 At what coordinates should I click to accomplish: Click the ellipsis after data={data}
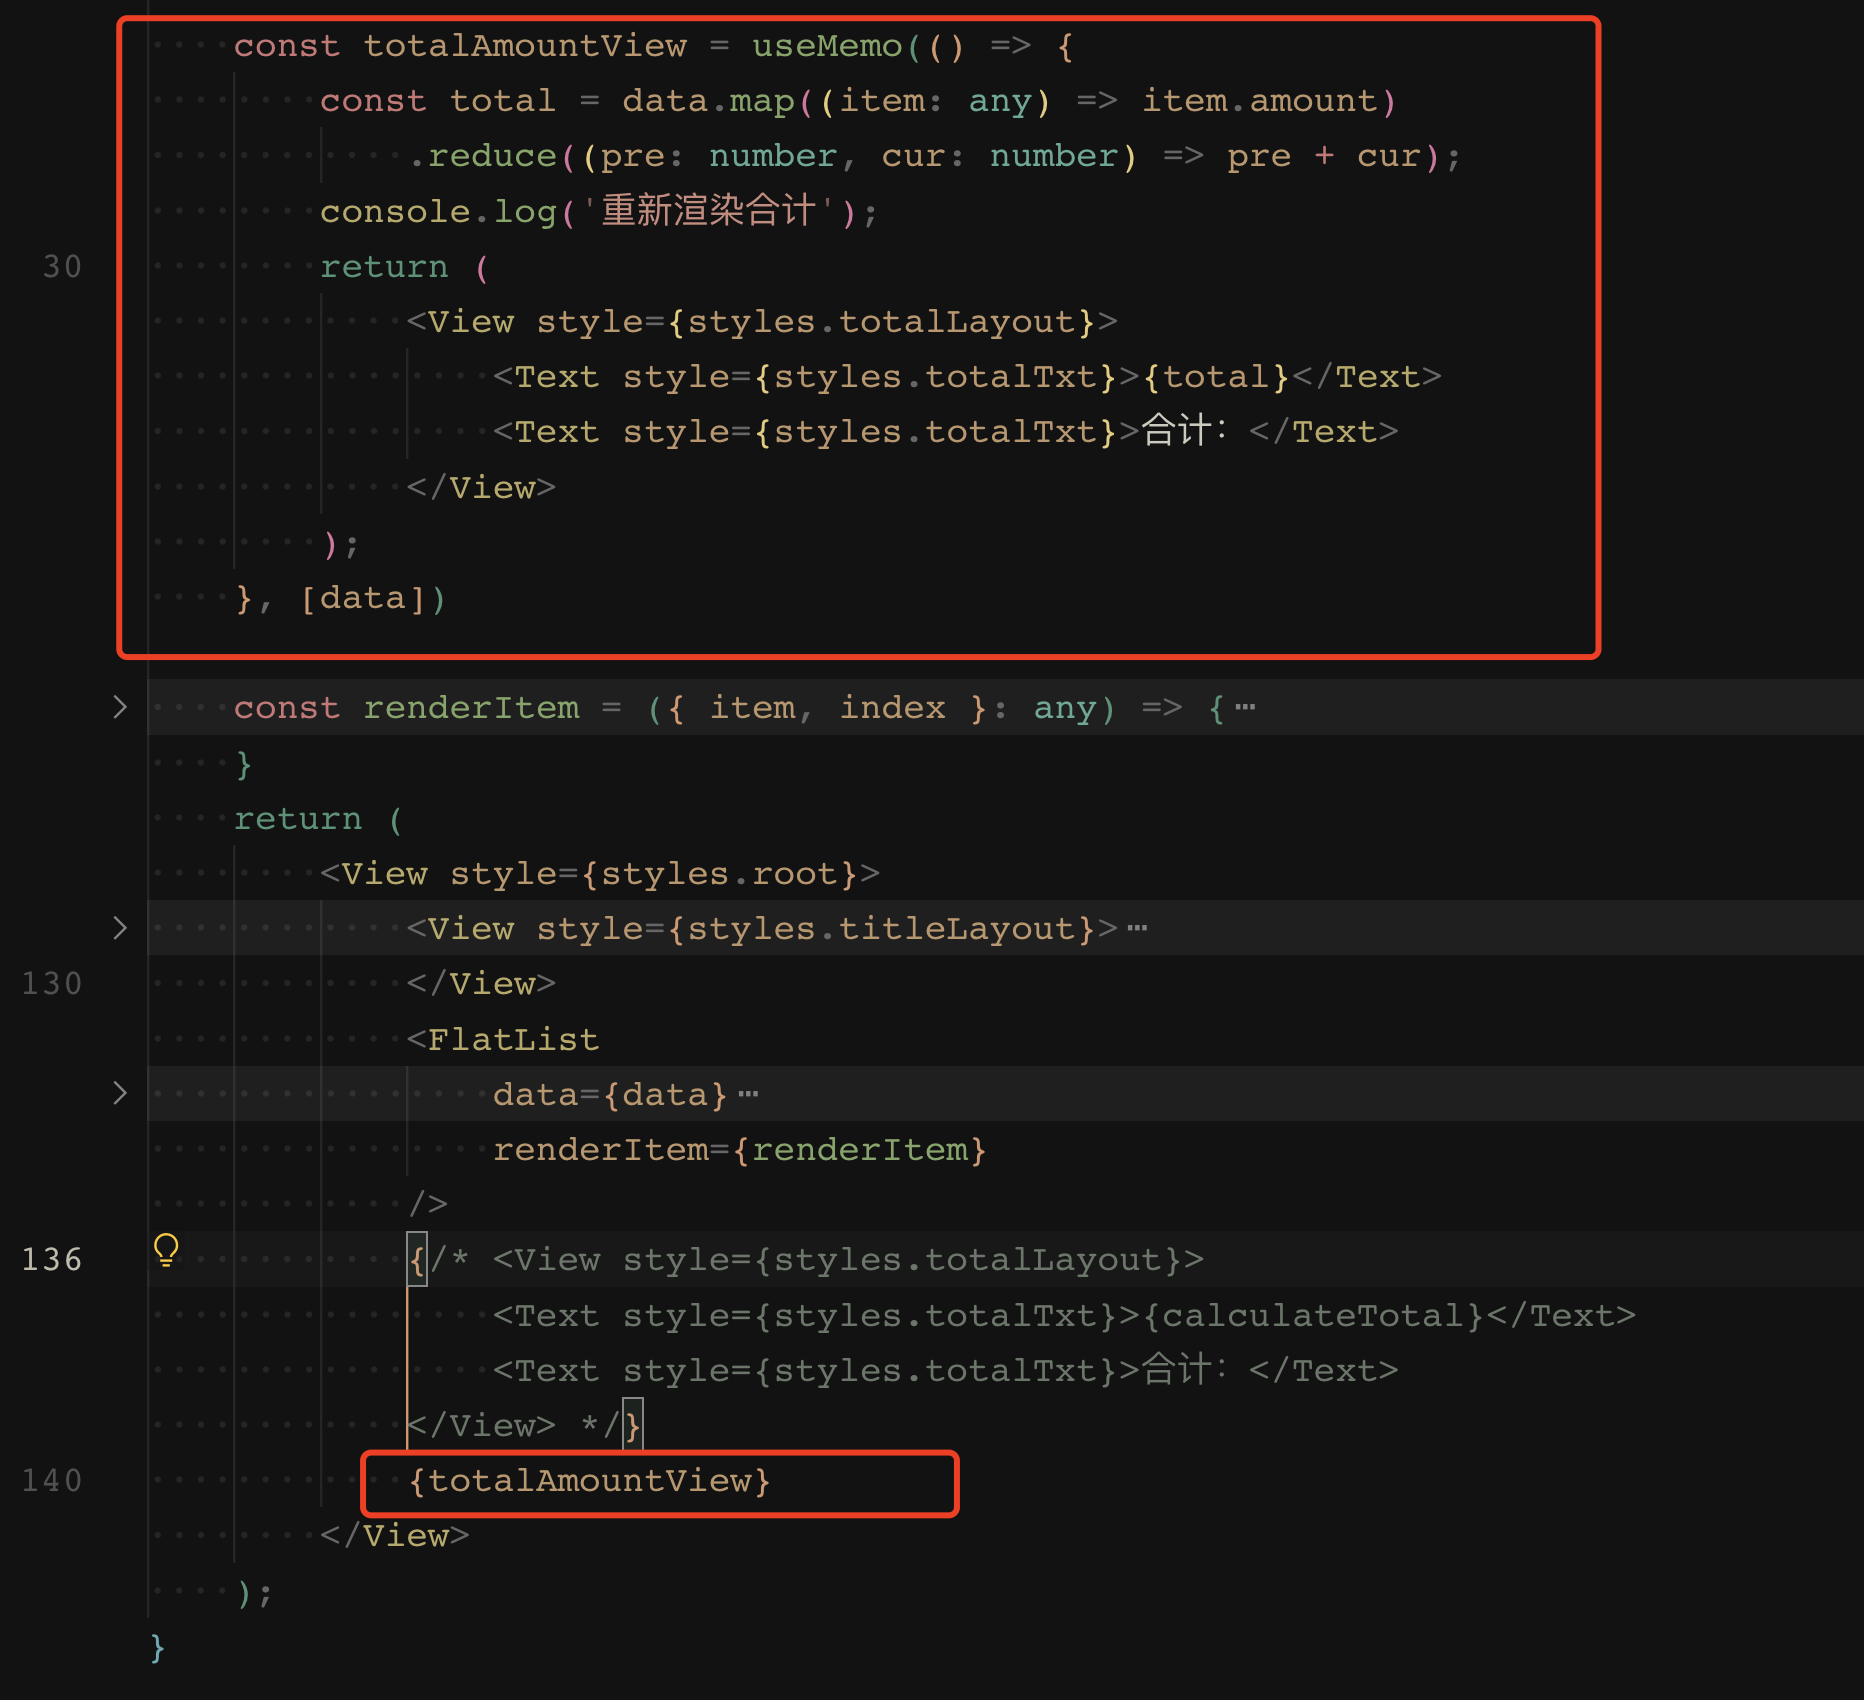(x=748, y=1095)
